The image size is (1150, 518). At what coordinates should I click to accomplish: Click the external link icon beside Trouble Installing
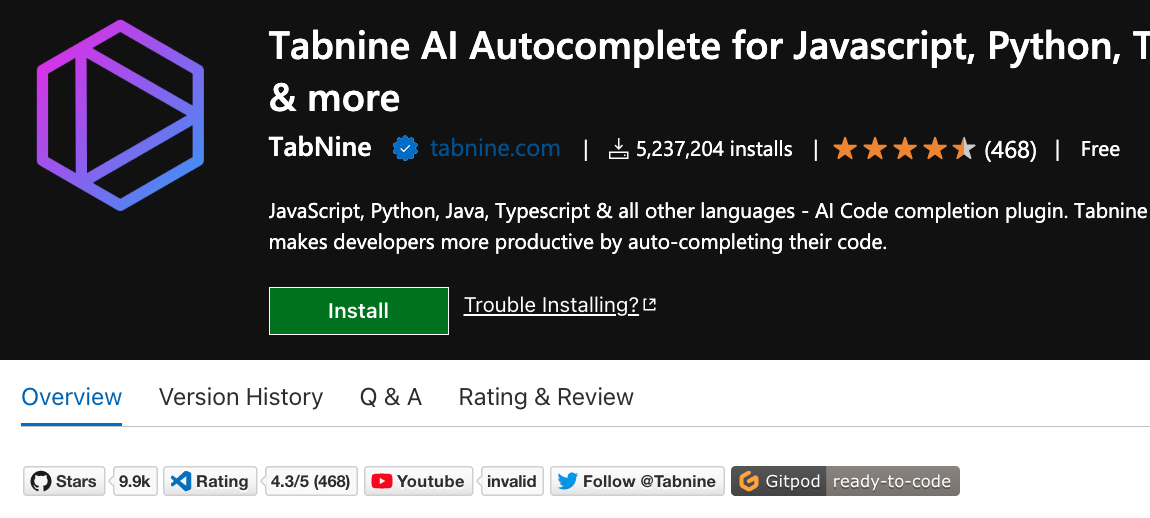[650, 305]
